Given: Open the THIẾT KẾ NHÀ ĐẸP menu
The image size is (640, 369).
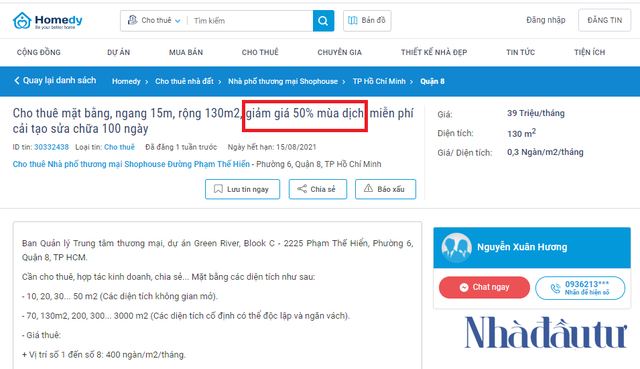Looking at the screenshot, I should [434, 52].
